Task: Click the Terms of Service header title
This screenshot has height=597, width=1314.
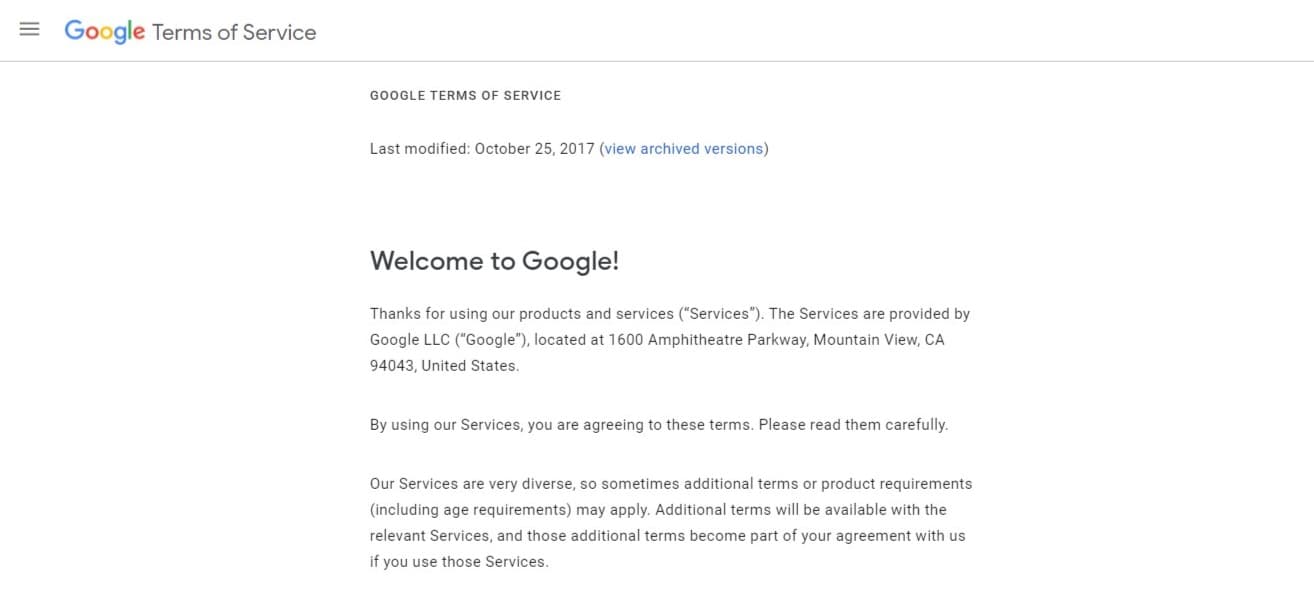Action: (234, 32)
